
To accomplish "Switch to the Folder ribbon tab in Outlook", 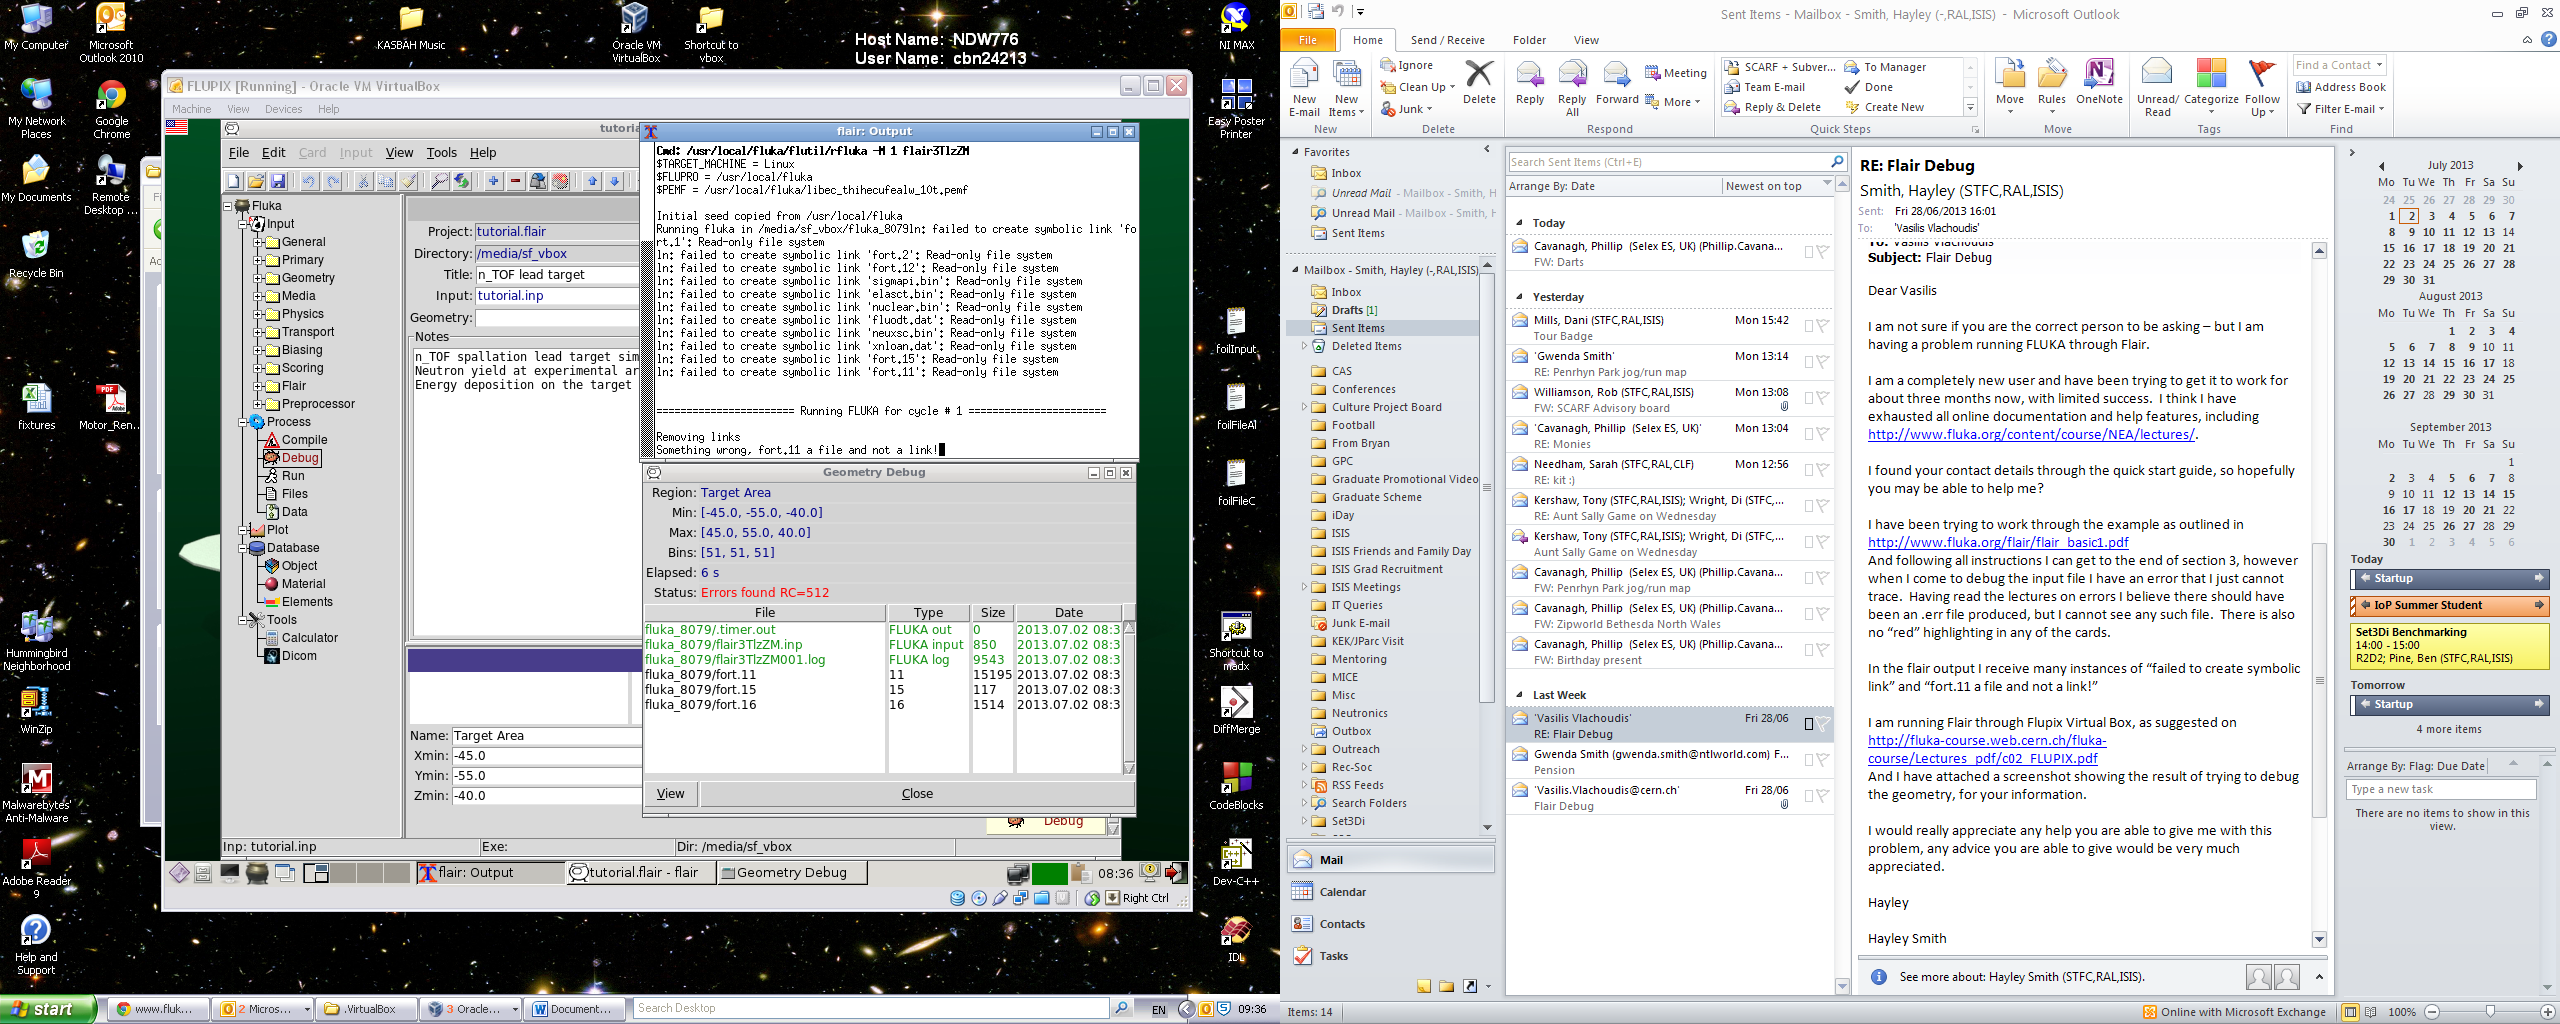I will tap(1529, 40).
